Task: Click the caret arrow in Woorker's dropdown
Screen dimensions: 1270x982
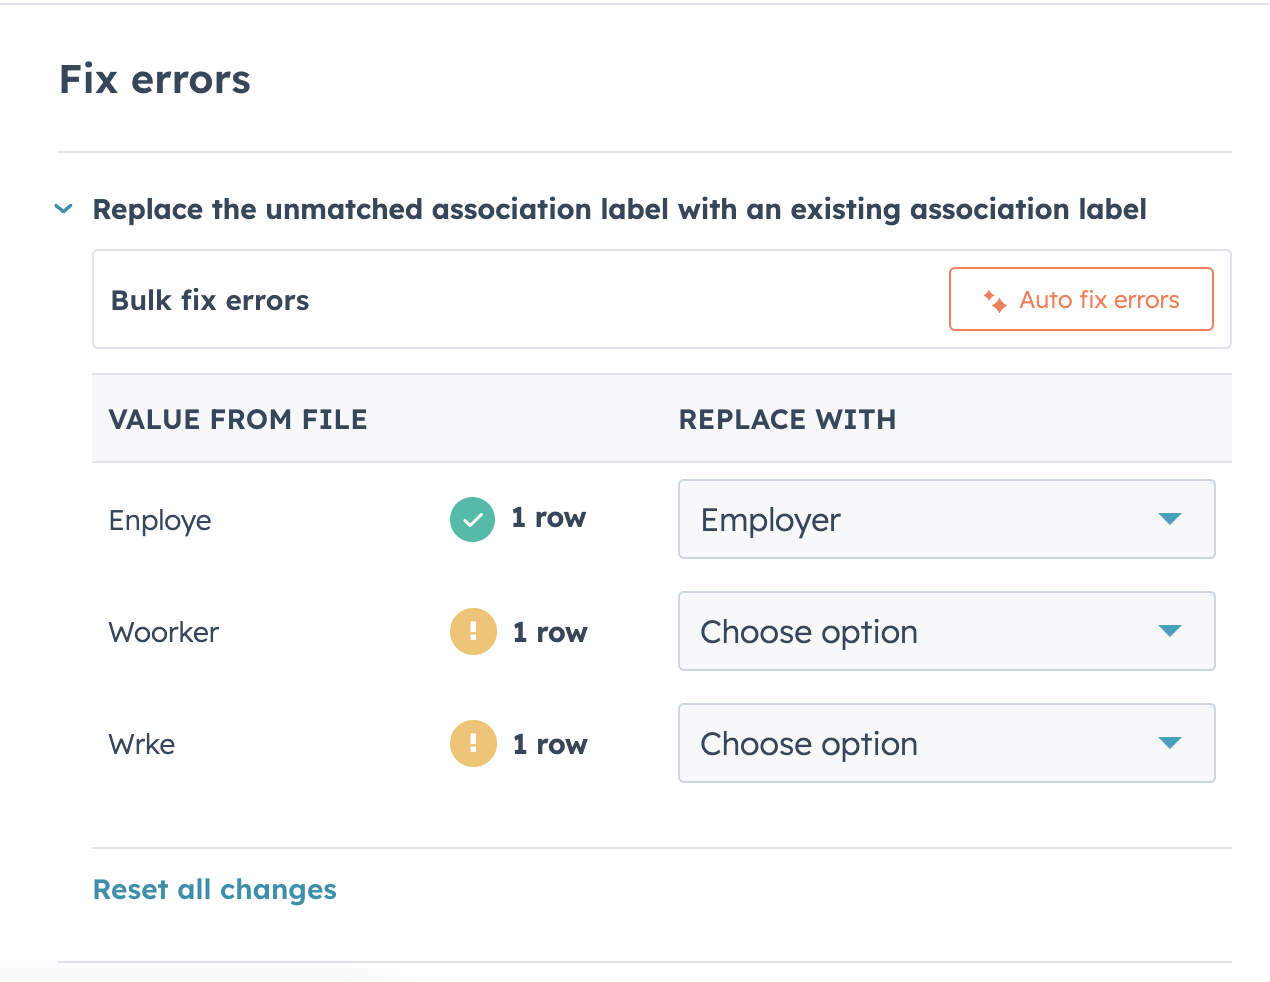Action: pyautogui.click(x=1169, y=631)
